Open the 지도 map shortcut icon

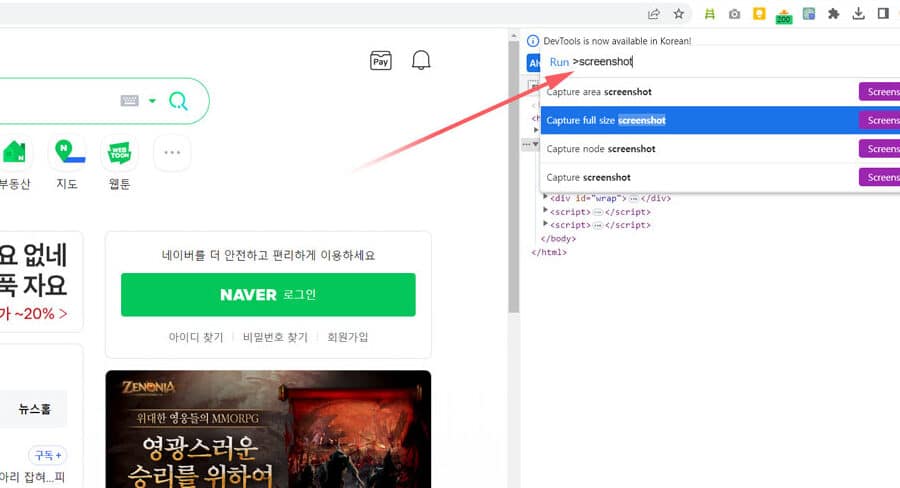67,152
